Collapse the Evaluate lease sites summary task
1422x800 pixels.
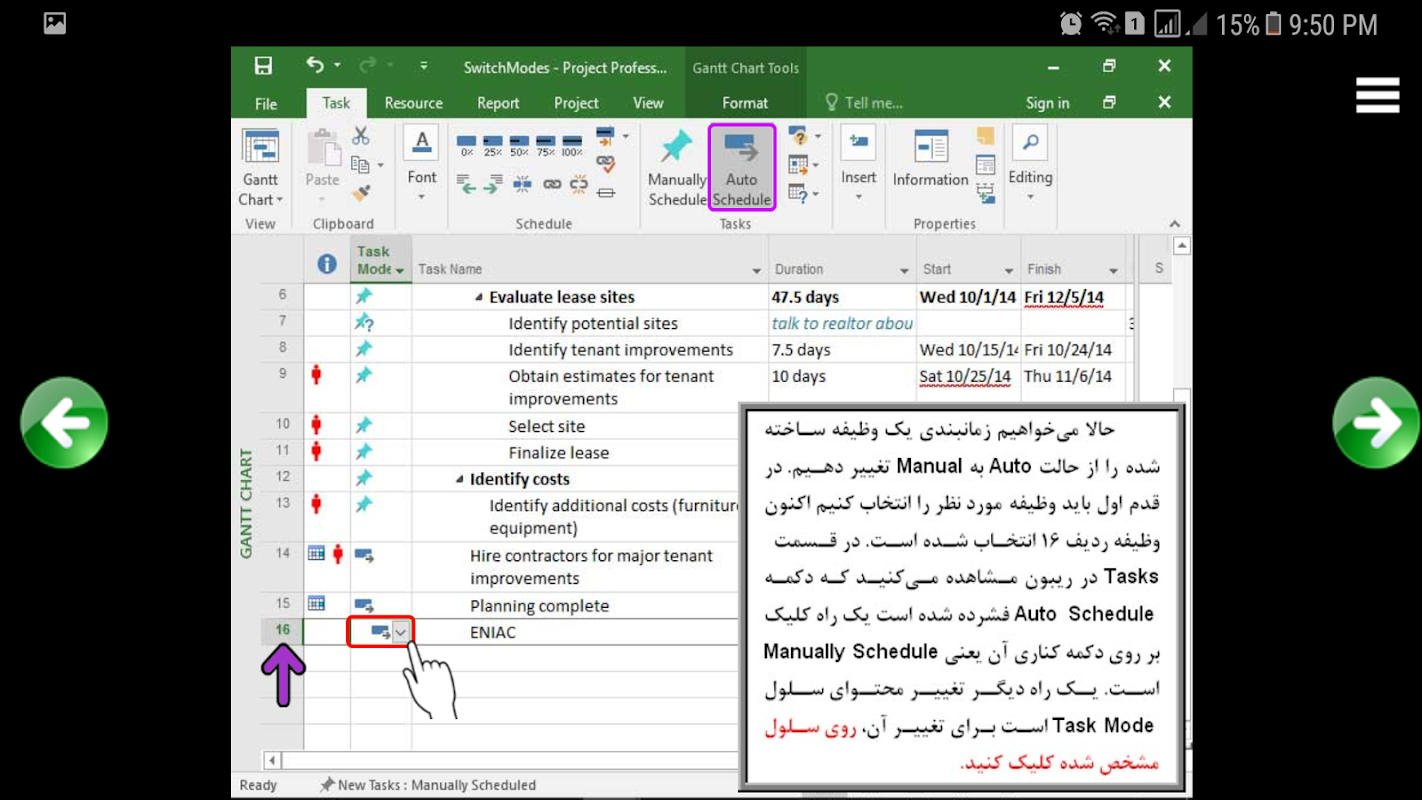(x=479, y=297)
